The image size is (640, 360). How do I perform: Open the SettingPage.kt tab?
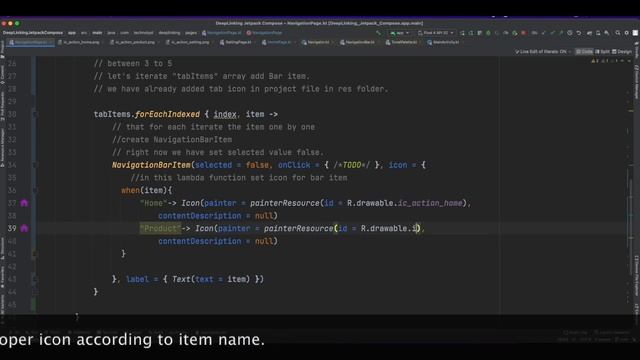coord(238,42)
